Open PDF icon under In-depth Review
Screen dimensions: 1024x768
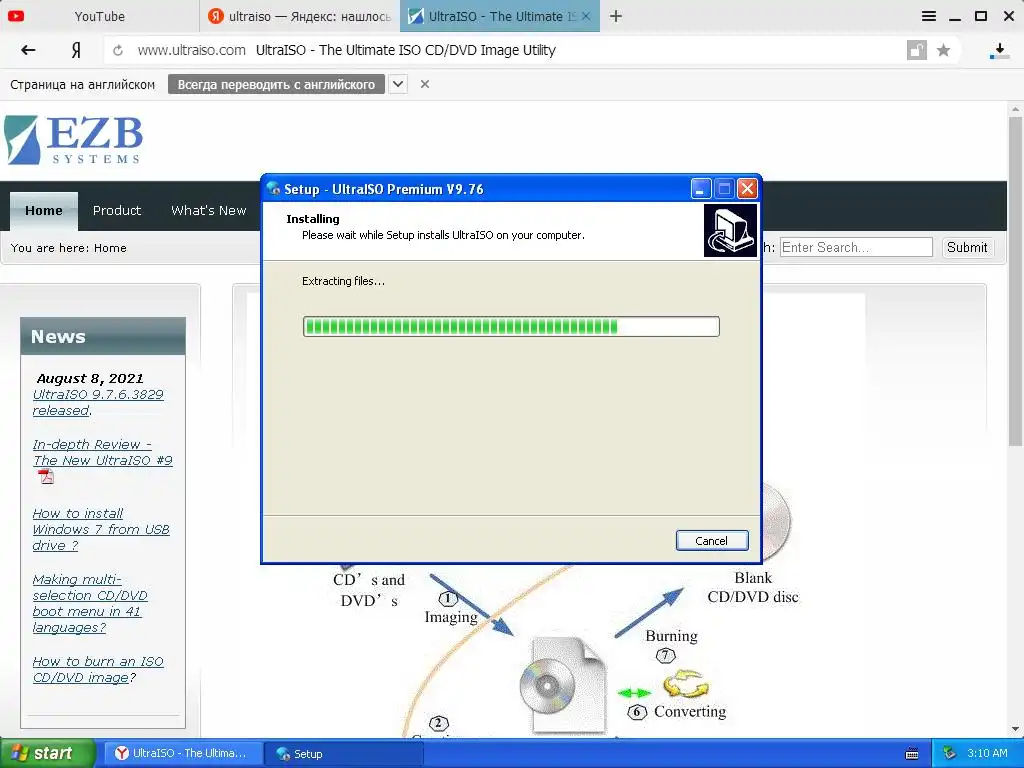46,477
